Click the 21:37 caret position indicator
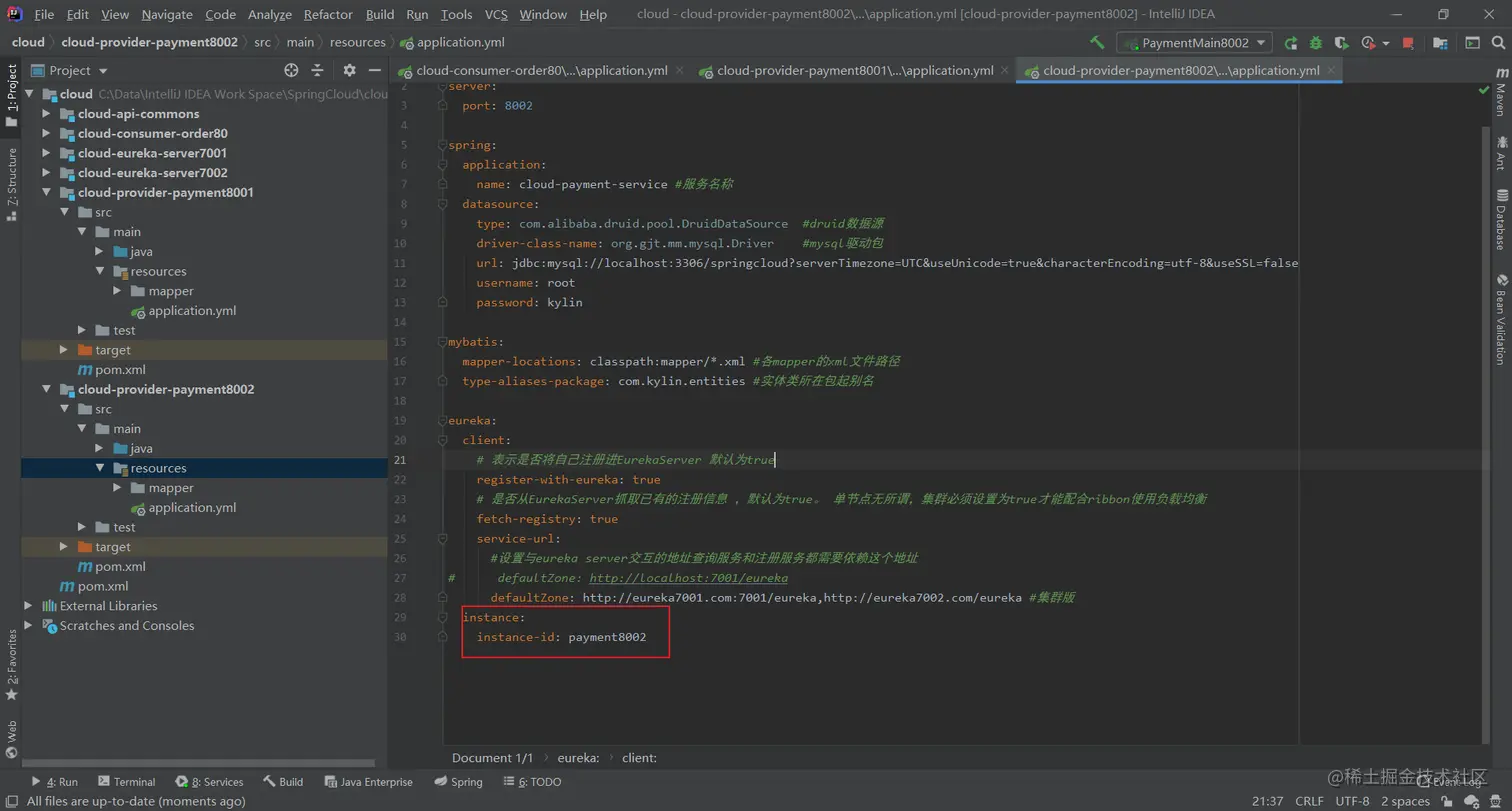The image size is (1512, 811). click(1267, 801)
